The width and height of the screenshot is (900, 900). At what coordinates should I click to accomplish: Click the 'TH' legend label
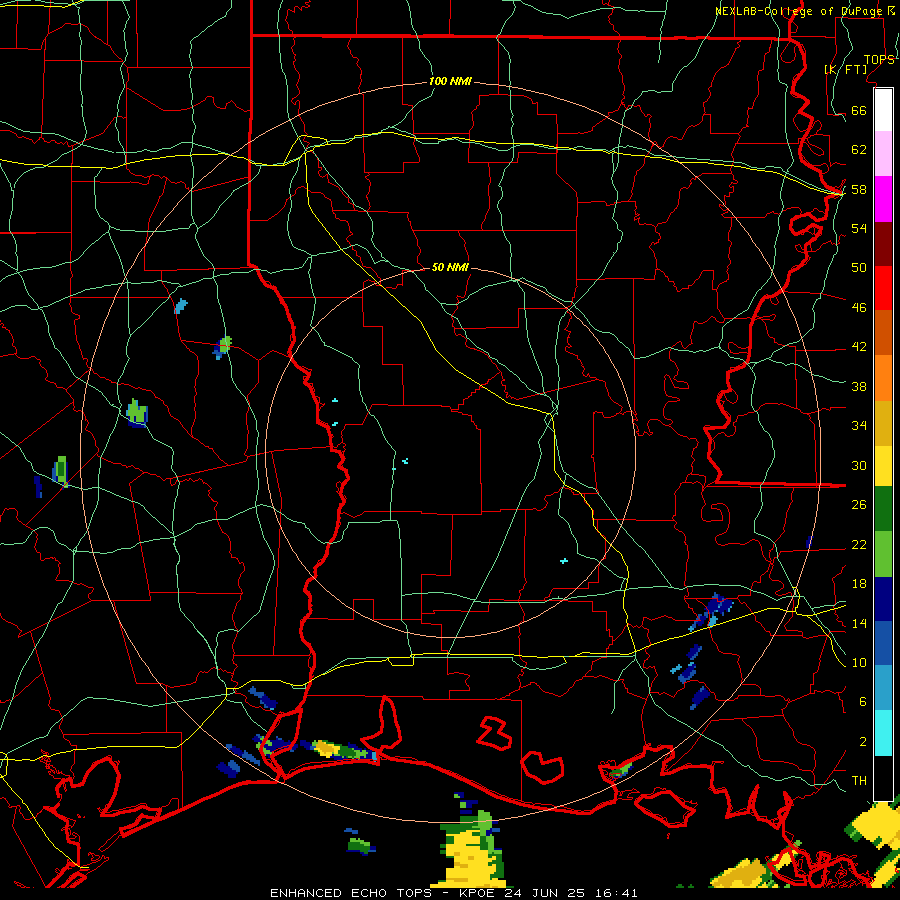[x=859, y=781]
